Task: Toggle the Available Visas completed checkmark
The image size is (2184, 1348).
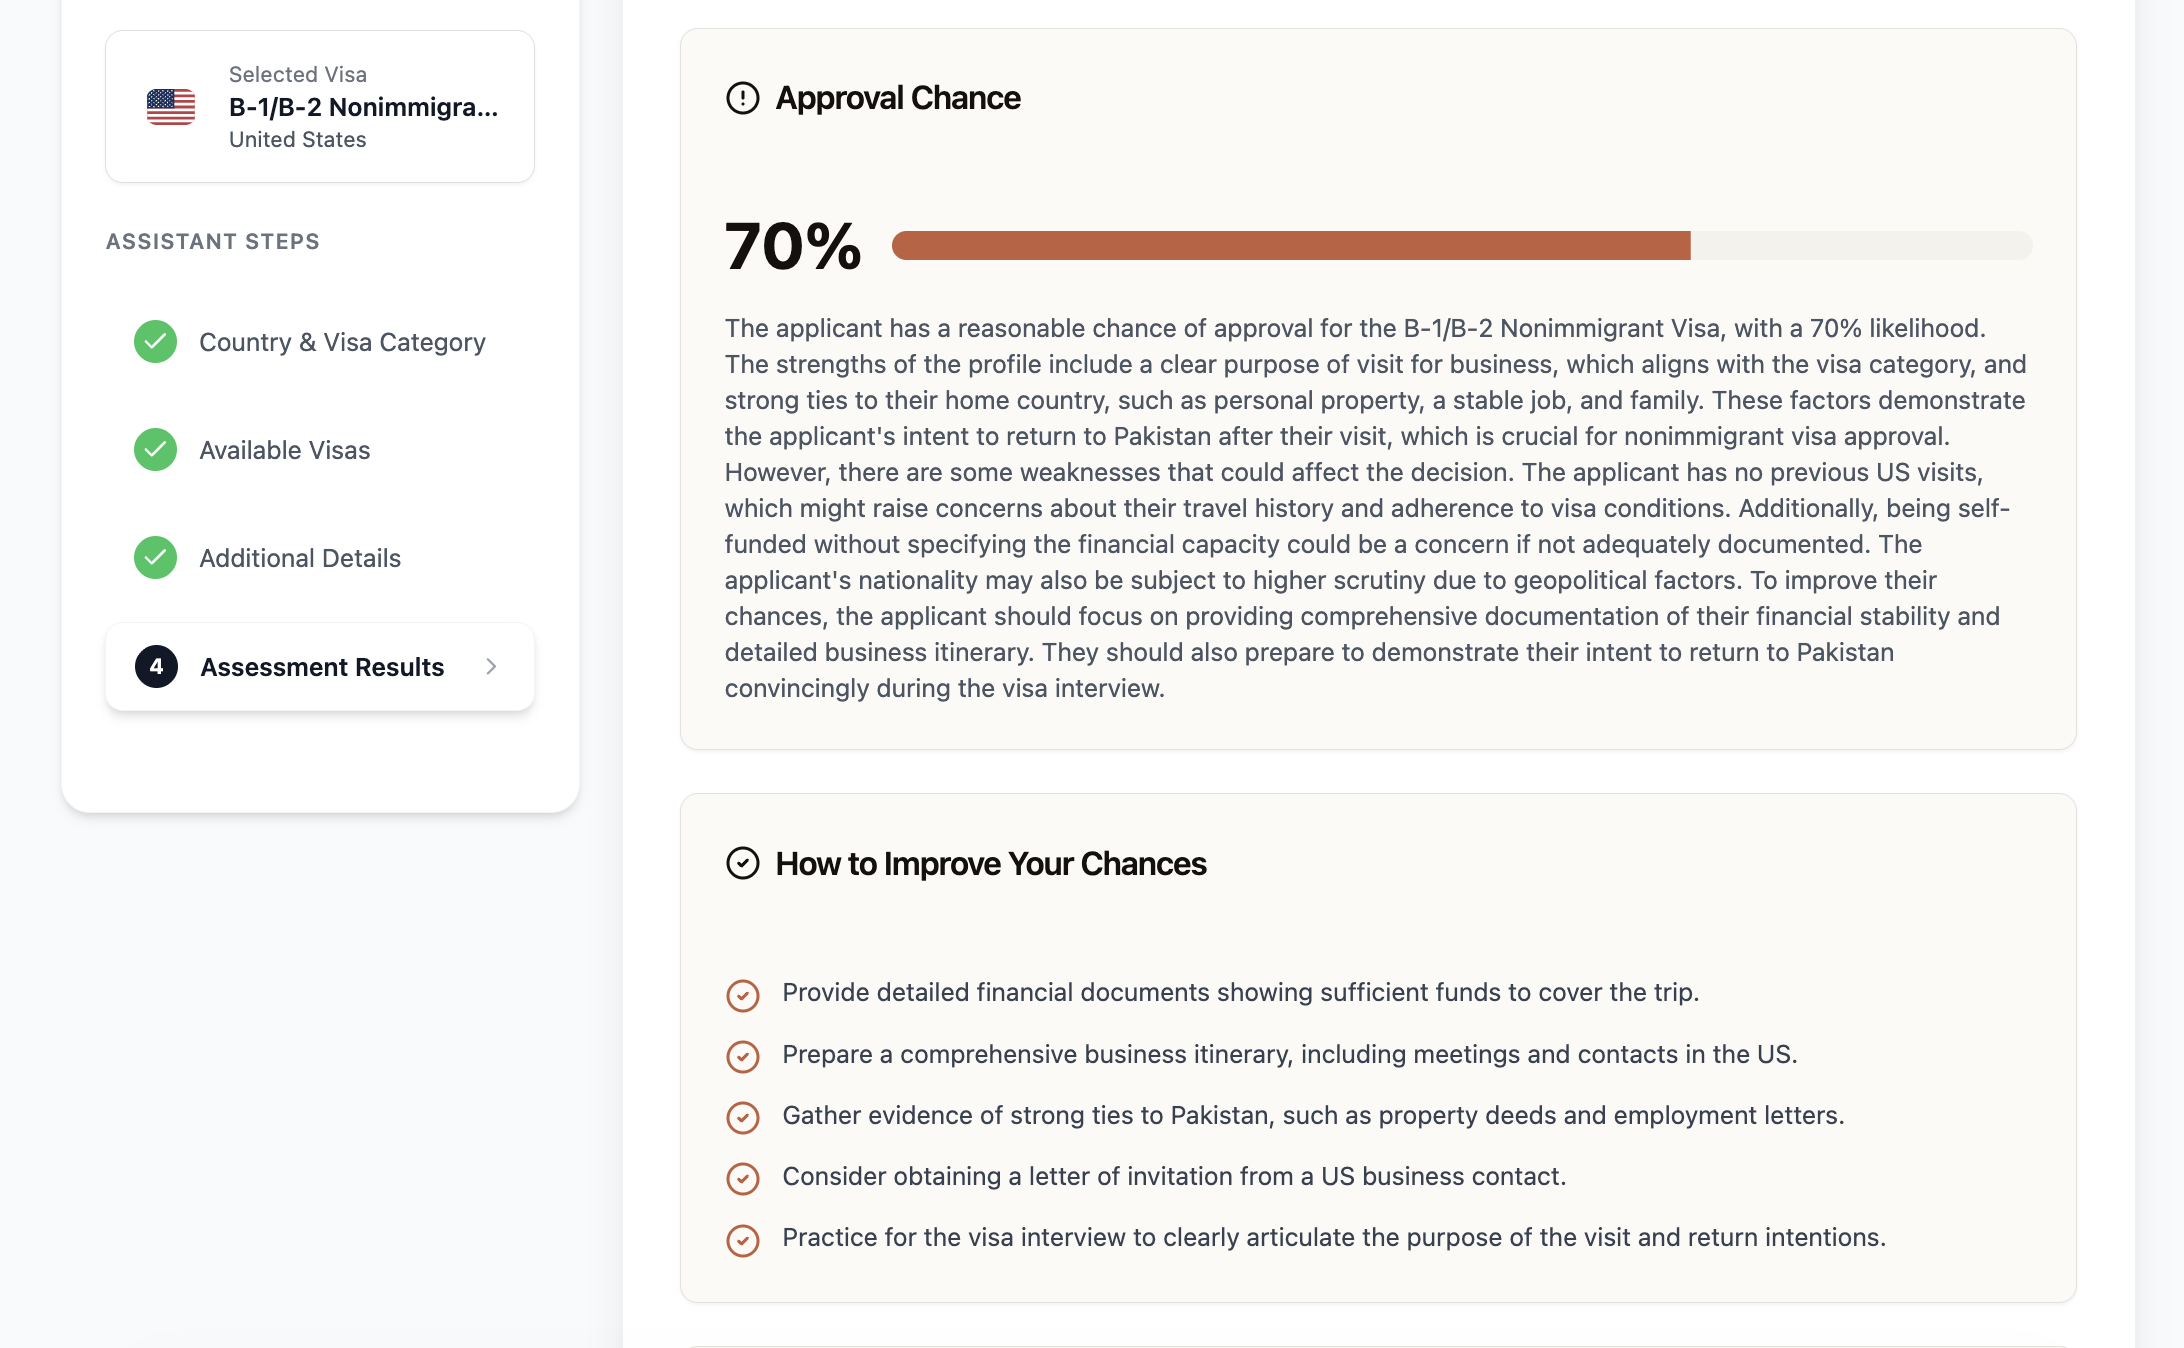Action: 155,449
